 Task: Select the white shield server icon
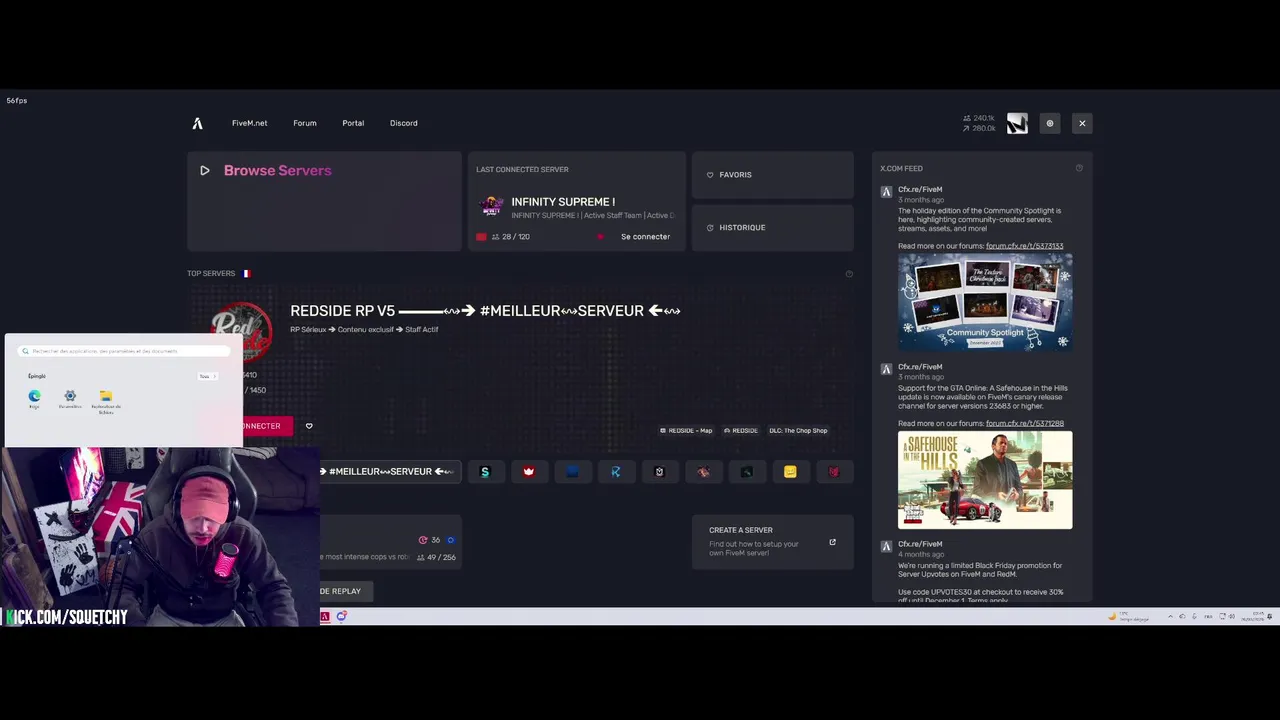659,472
